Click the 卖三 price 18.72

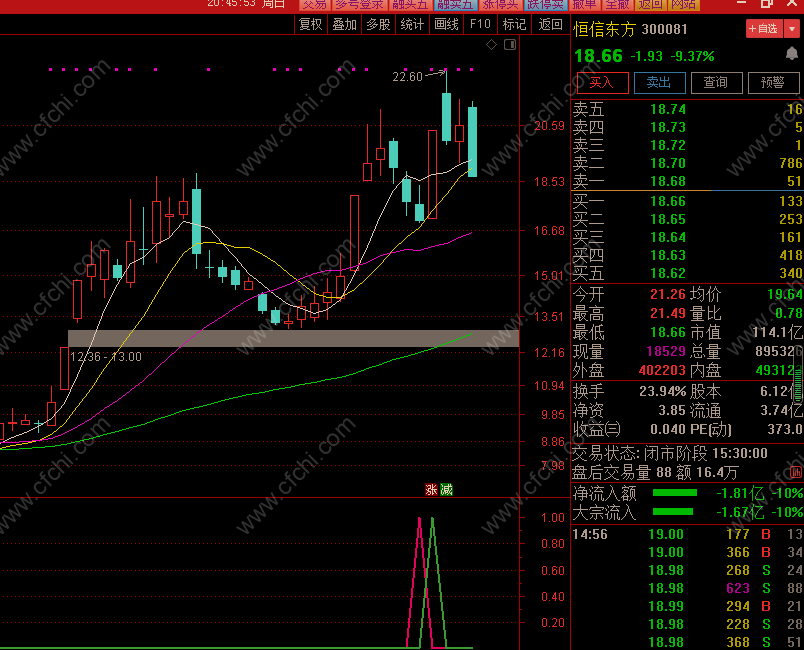point(668,145)
